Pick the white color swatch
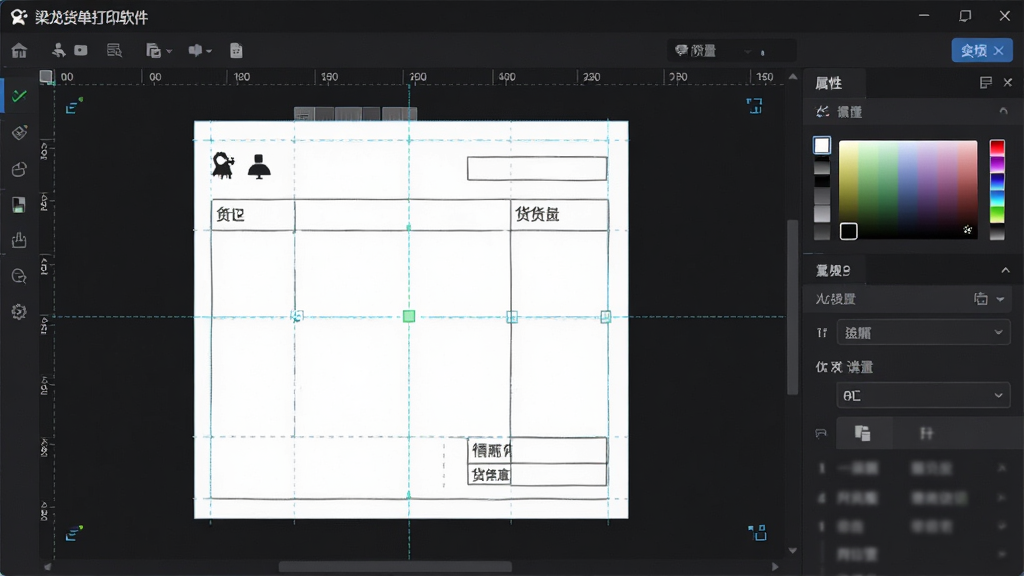The height and width of the screenshot is (576, 1024). [822, 145]
